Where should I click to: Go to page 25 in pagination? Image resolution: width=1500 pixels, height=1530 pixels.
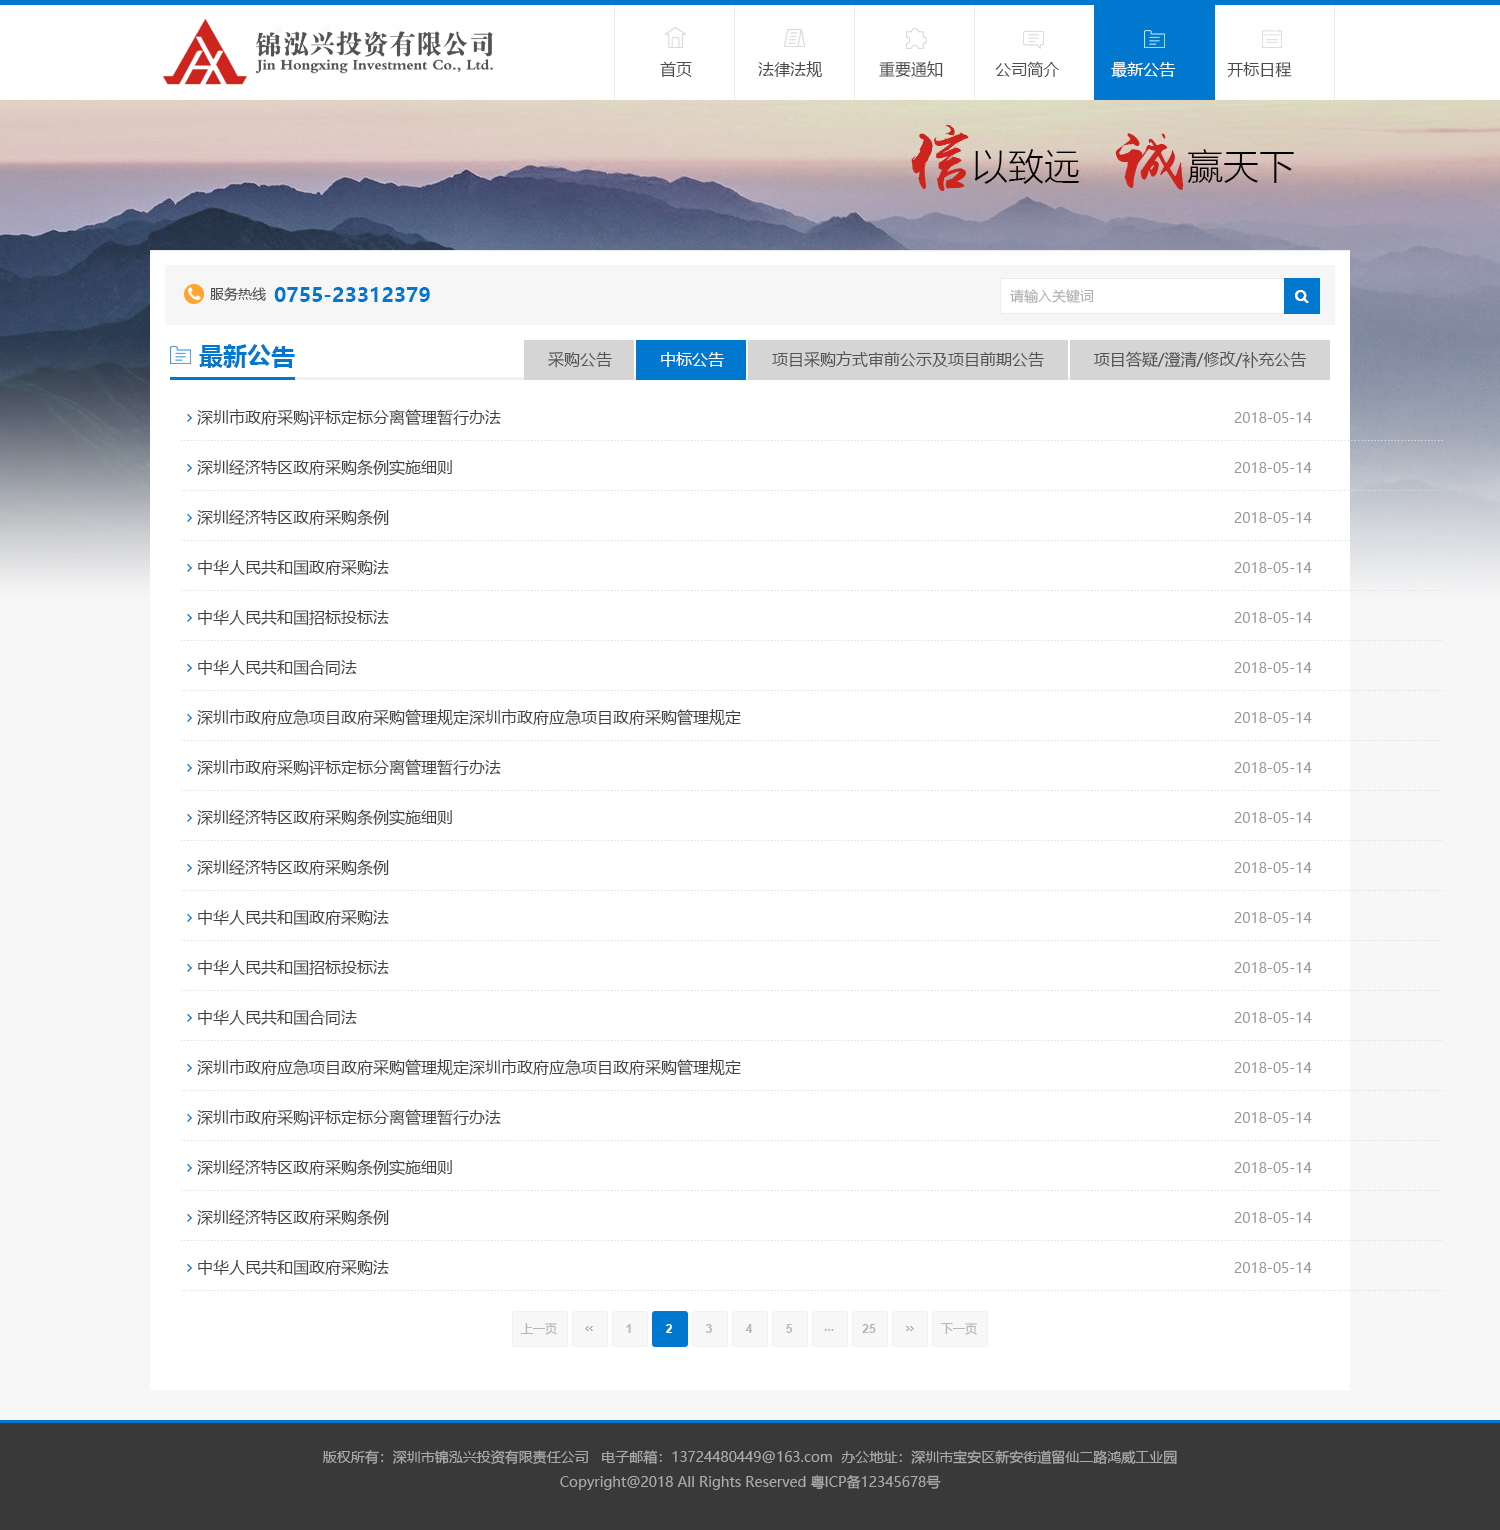tap(869, 1329)
